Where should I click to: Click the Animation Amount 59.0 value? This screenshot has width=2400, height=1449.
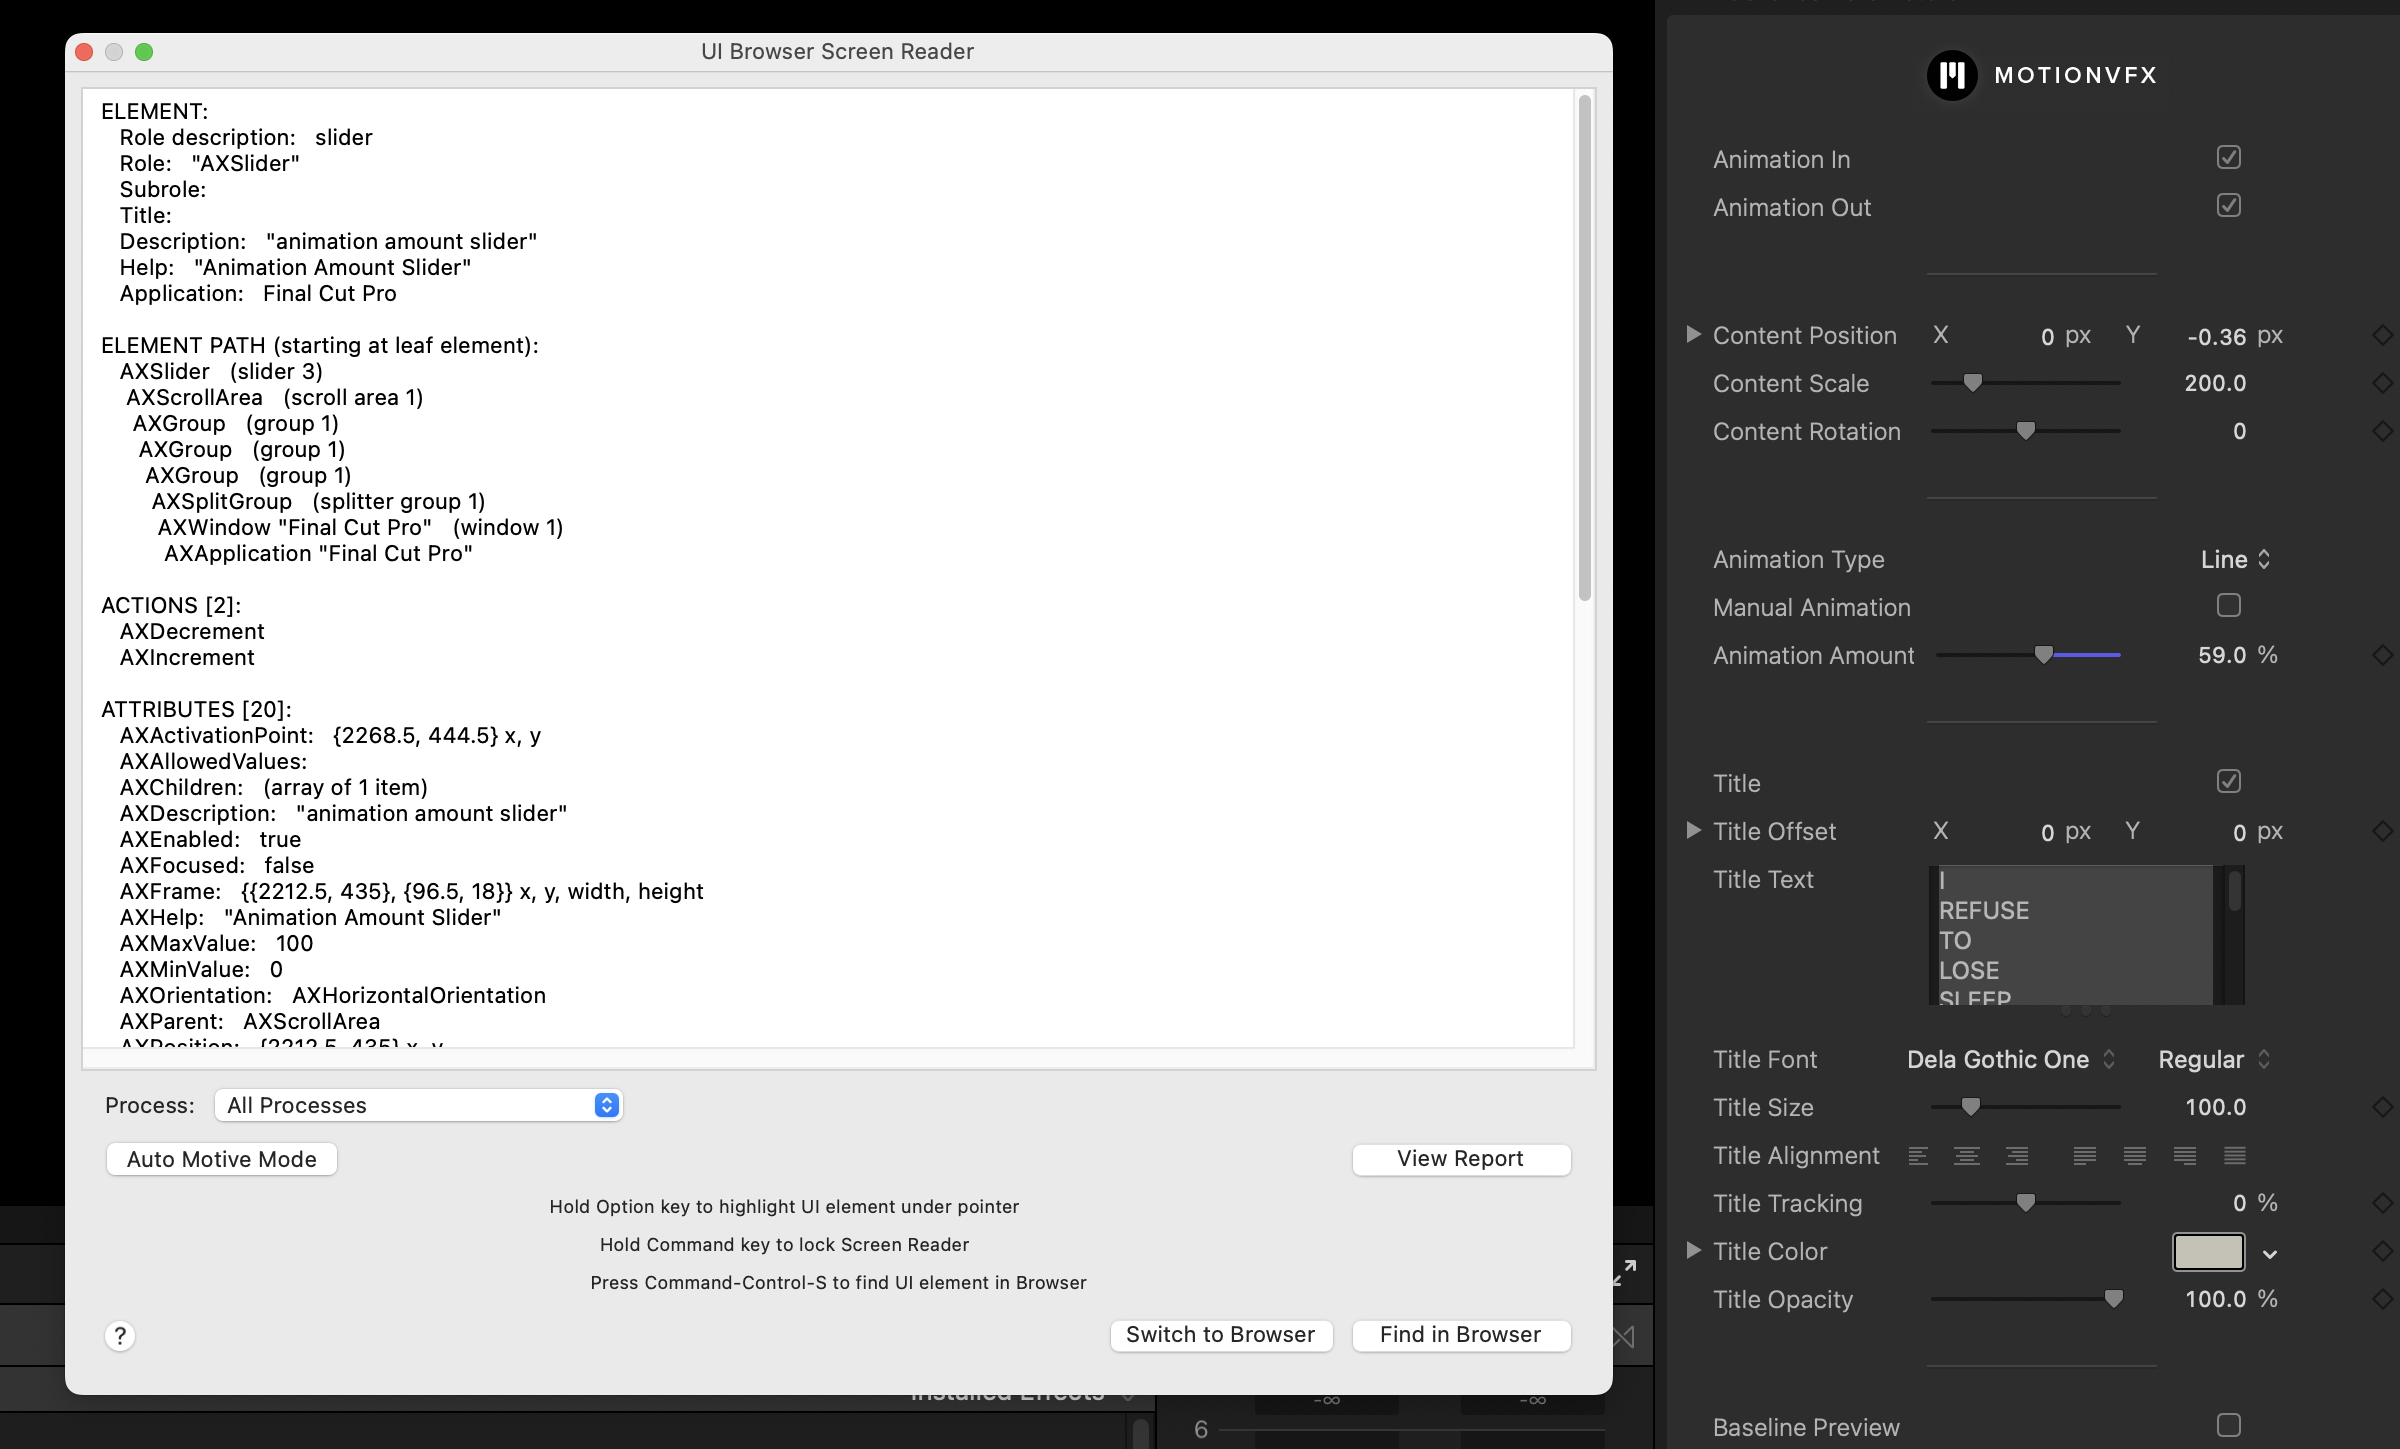(2222, 655)
